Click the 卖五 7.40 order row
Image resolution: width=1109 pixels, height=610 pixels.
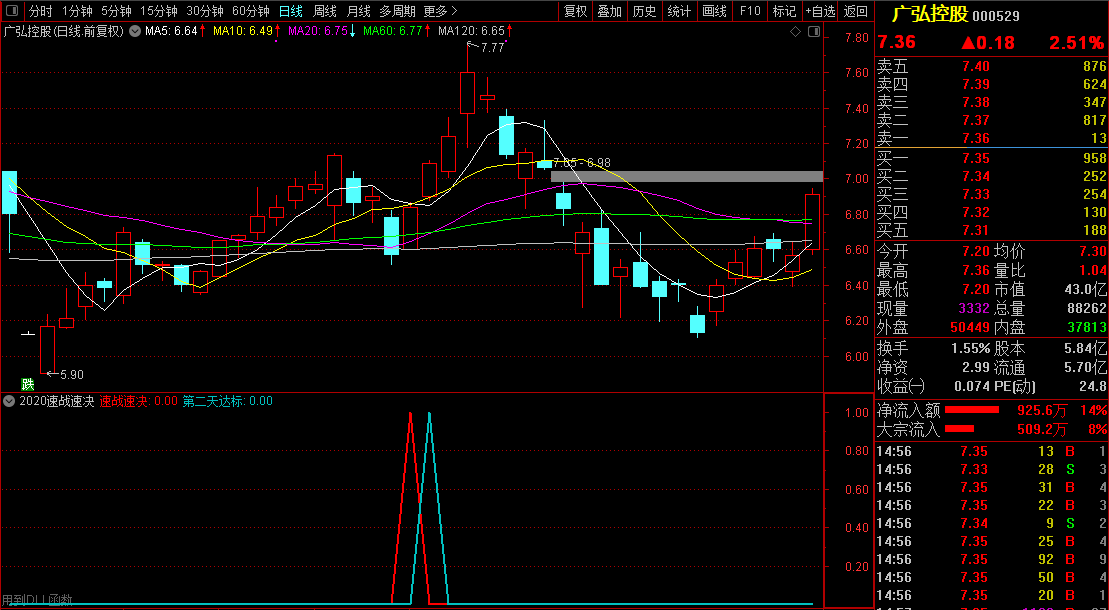(x=991, y=67)
